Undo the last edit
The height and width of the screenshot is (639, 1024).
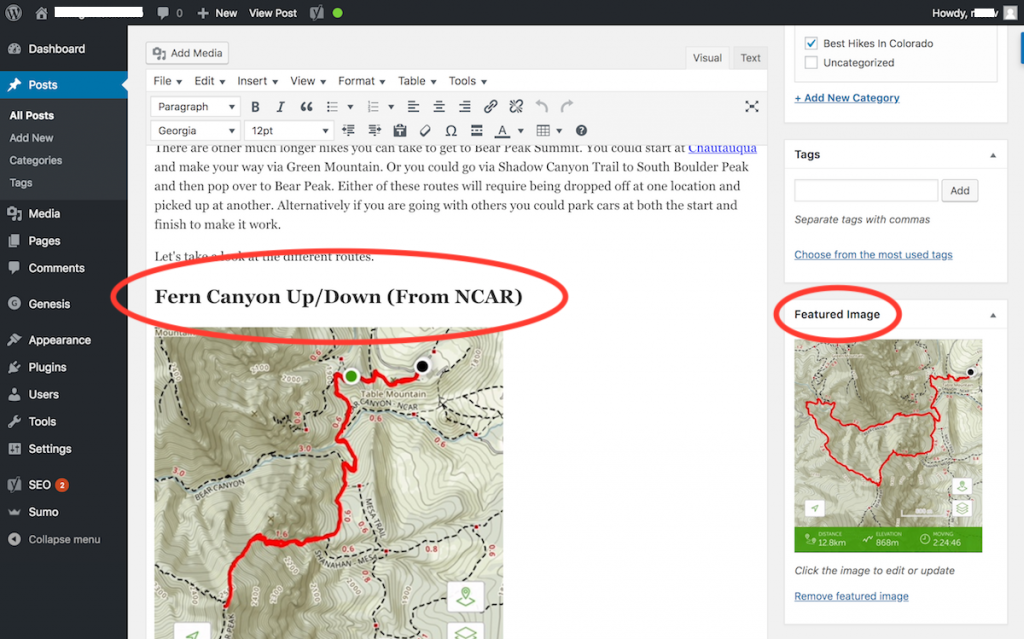point(541,106)
